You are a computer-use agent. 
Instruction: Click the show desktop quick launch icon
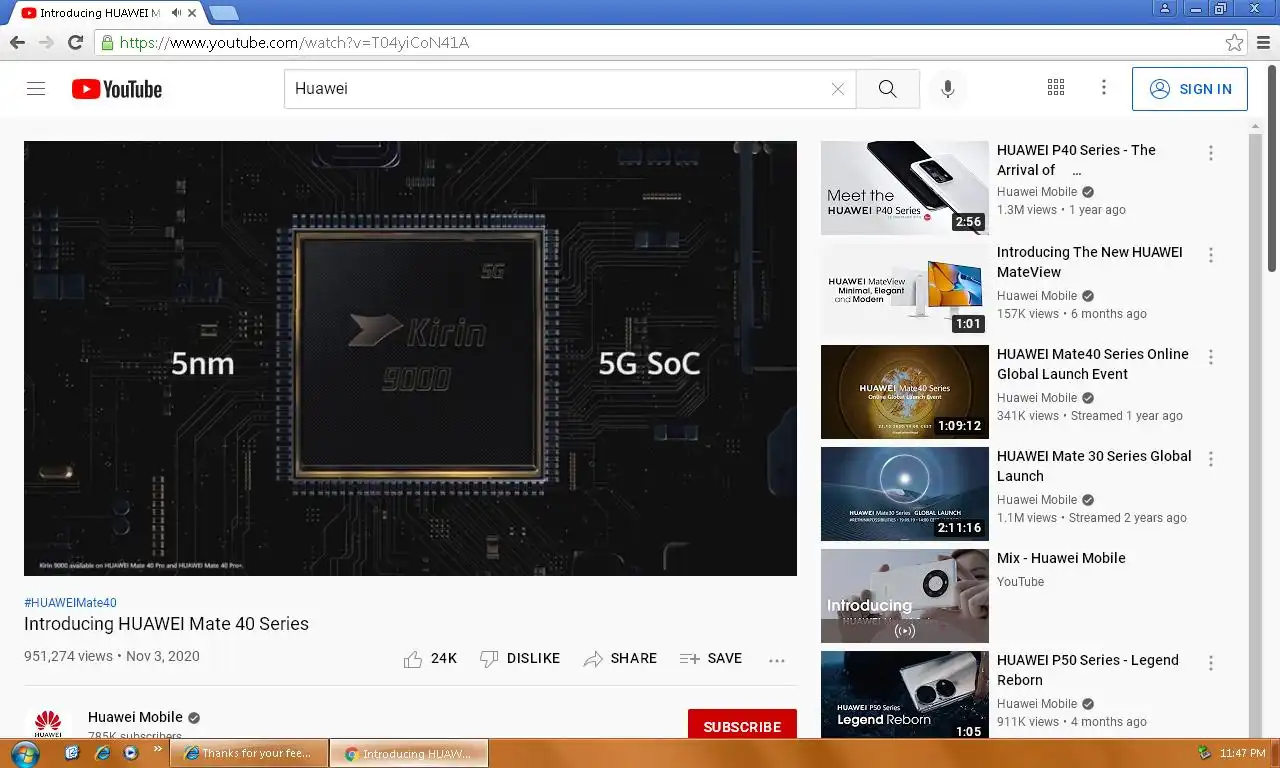[72, 753]
